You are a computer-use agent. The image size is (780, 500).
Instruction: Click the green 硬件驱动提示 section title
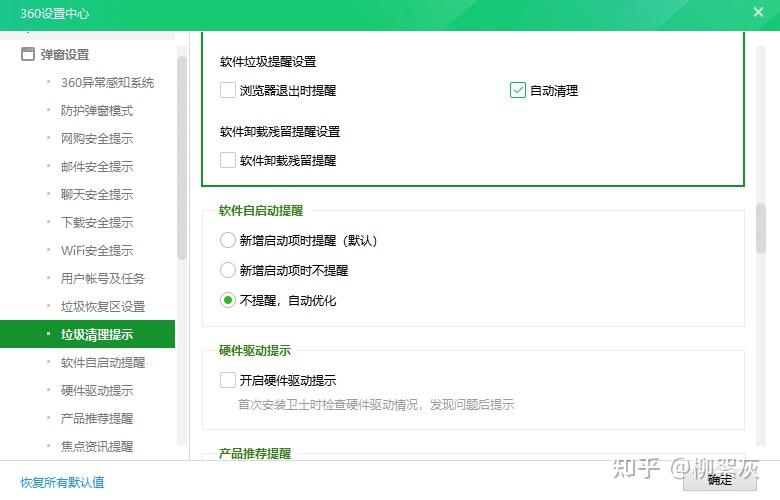[255, 350]
